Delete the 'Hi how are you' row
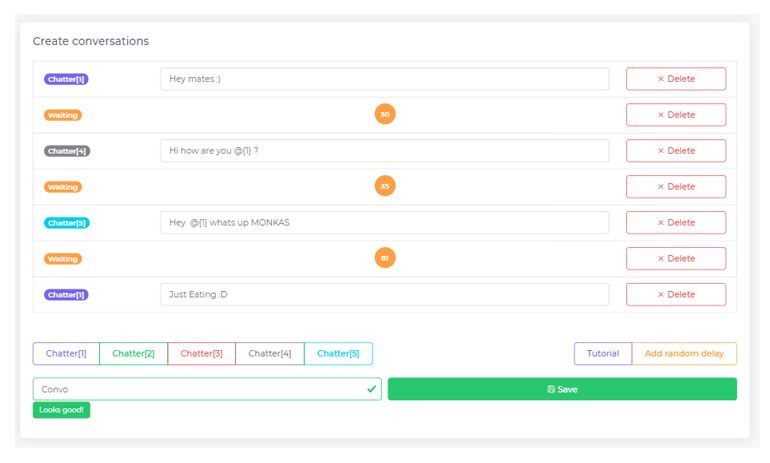770x463 pixels. click(676, 151)
